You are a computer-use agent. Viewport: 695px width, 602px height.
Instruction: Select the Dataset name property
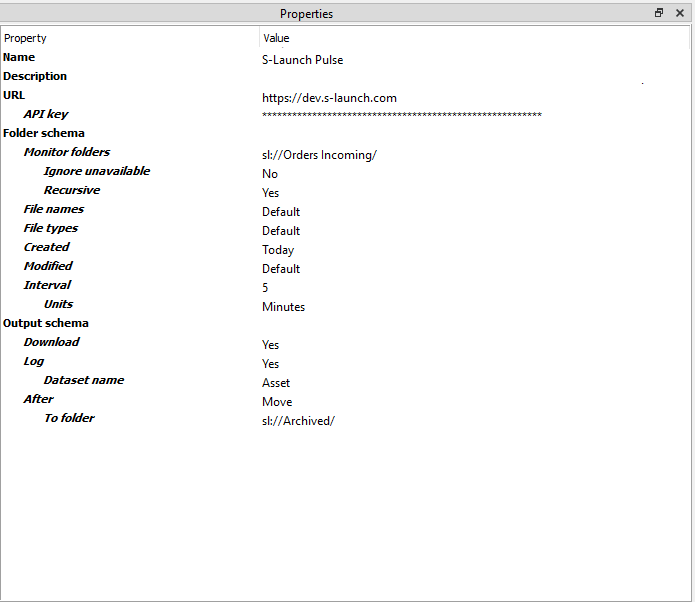[x=84, y=380]
